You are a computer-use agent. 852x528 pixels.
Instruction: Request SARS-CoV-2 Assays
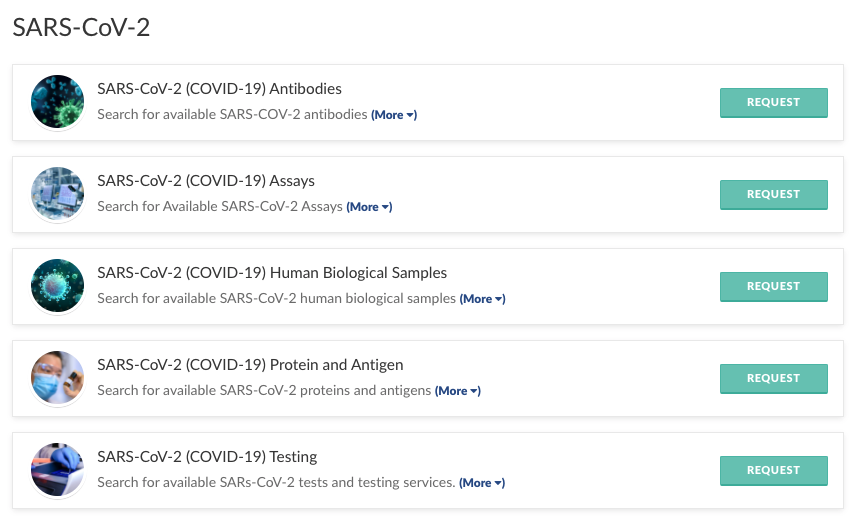click(773, 194)
